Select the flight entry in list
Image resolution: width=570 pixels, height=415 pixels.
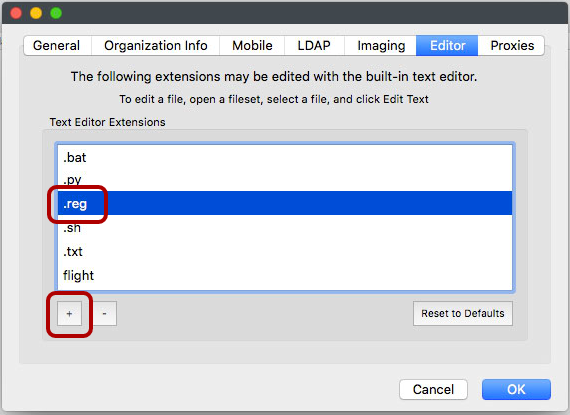pyautogui.click(x=285, y=275)
